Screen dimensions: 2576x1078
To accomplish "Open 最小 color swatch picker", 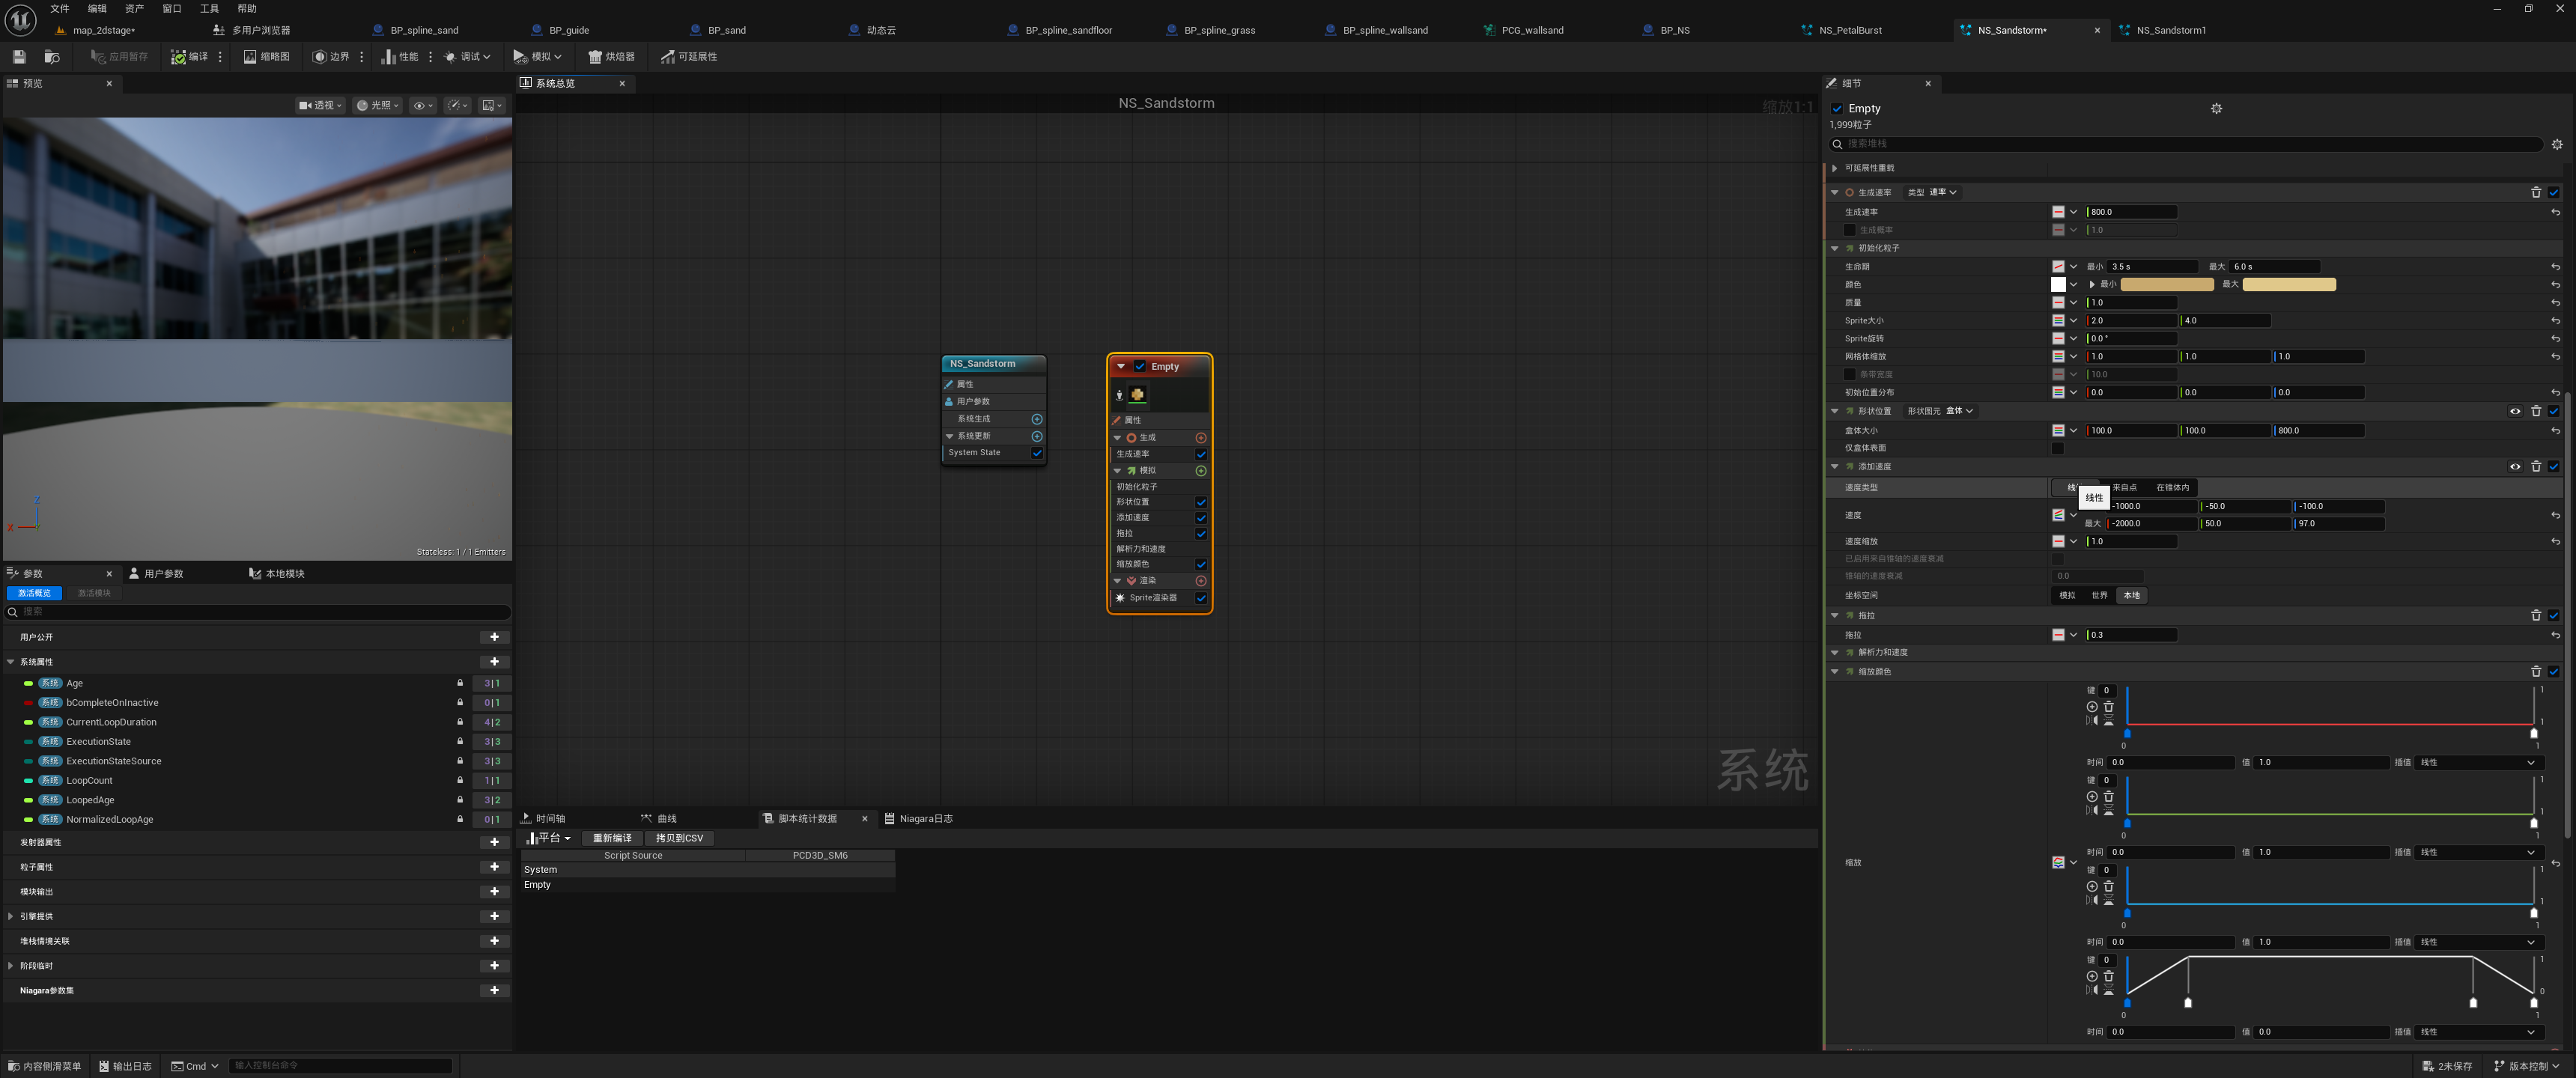I will (x=2167, y=285).
